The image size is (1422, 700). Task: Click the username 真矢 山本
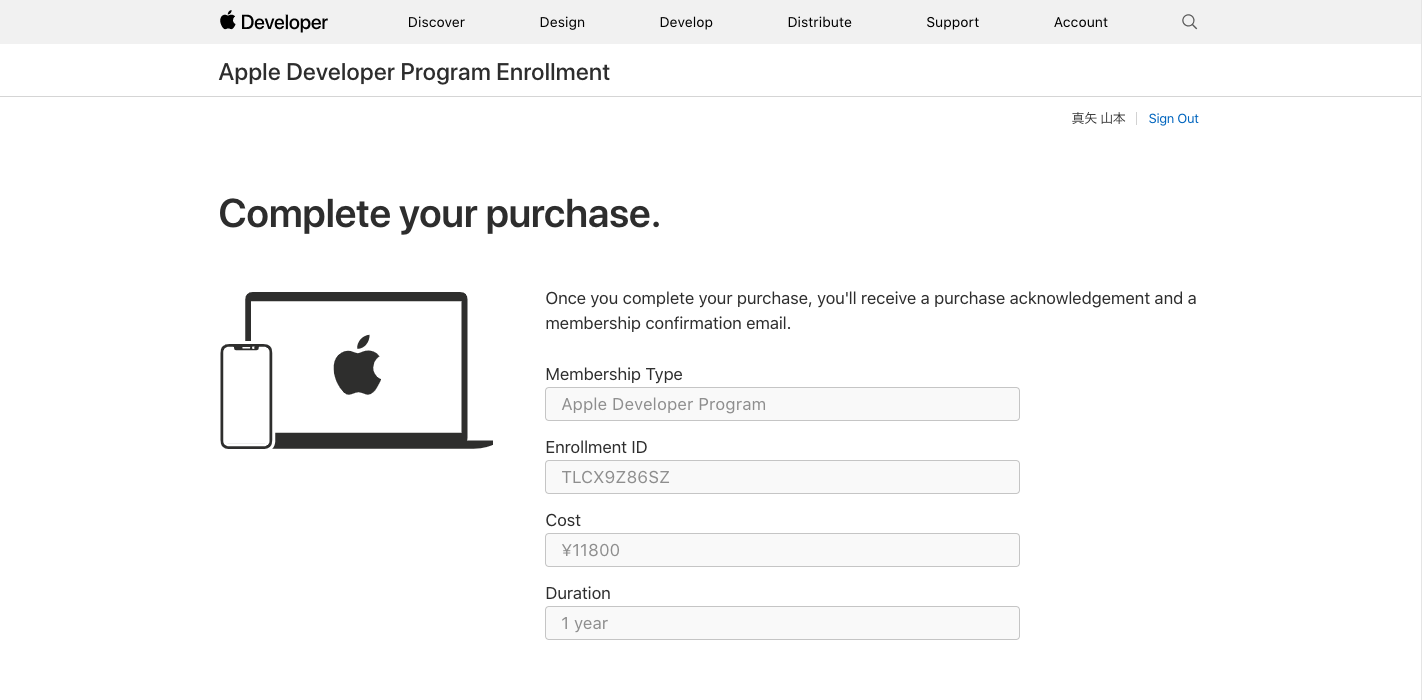[1098, 118]
